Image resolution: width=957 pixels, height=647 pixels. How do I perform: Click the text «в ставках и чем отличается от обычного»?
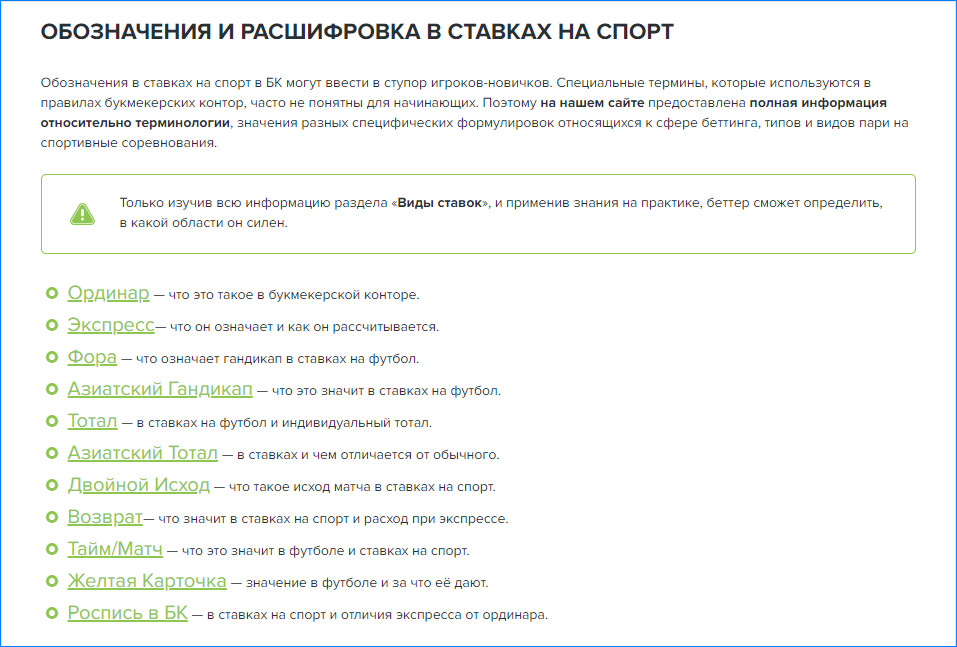(367, 455)
